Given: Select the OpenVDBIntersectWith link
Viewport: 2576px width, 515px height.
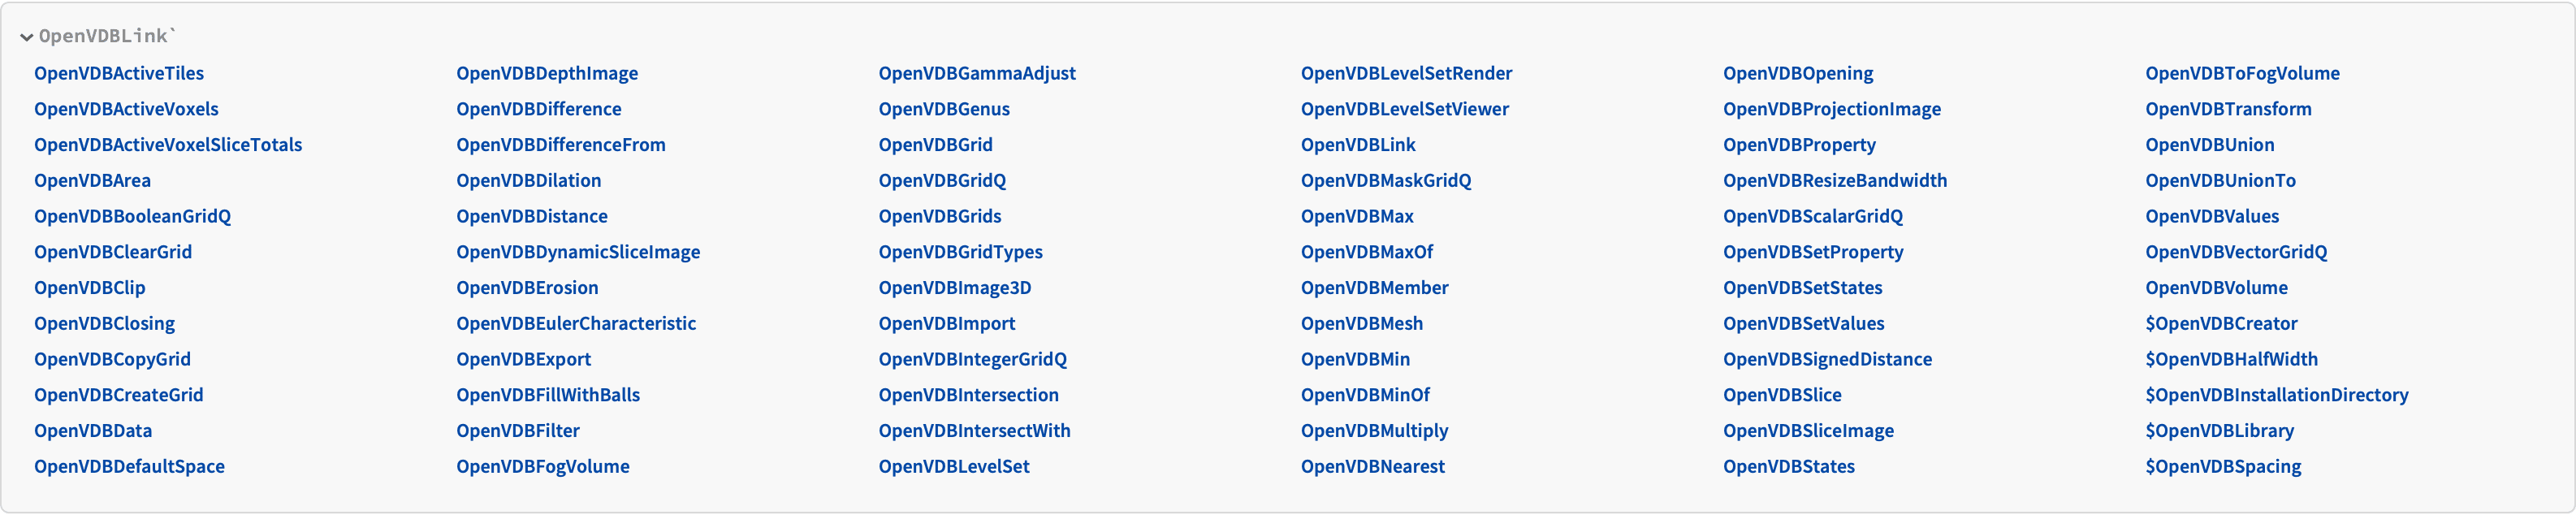Looking at the screenshot, I should [974, 431].
